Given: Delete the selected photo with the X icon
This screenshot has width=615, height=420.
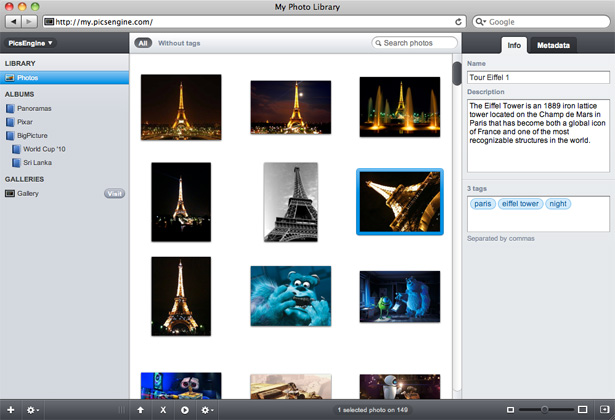Looking at the screenshot, I should coord(163,410).
